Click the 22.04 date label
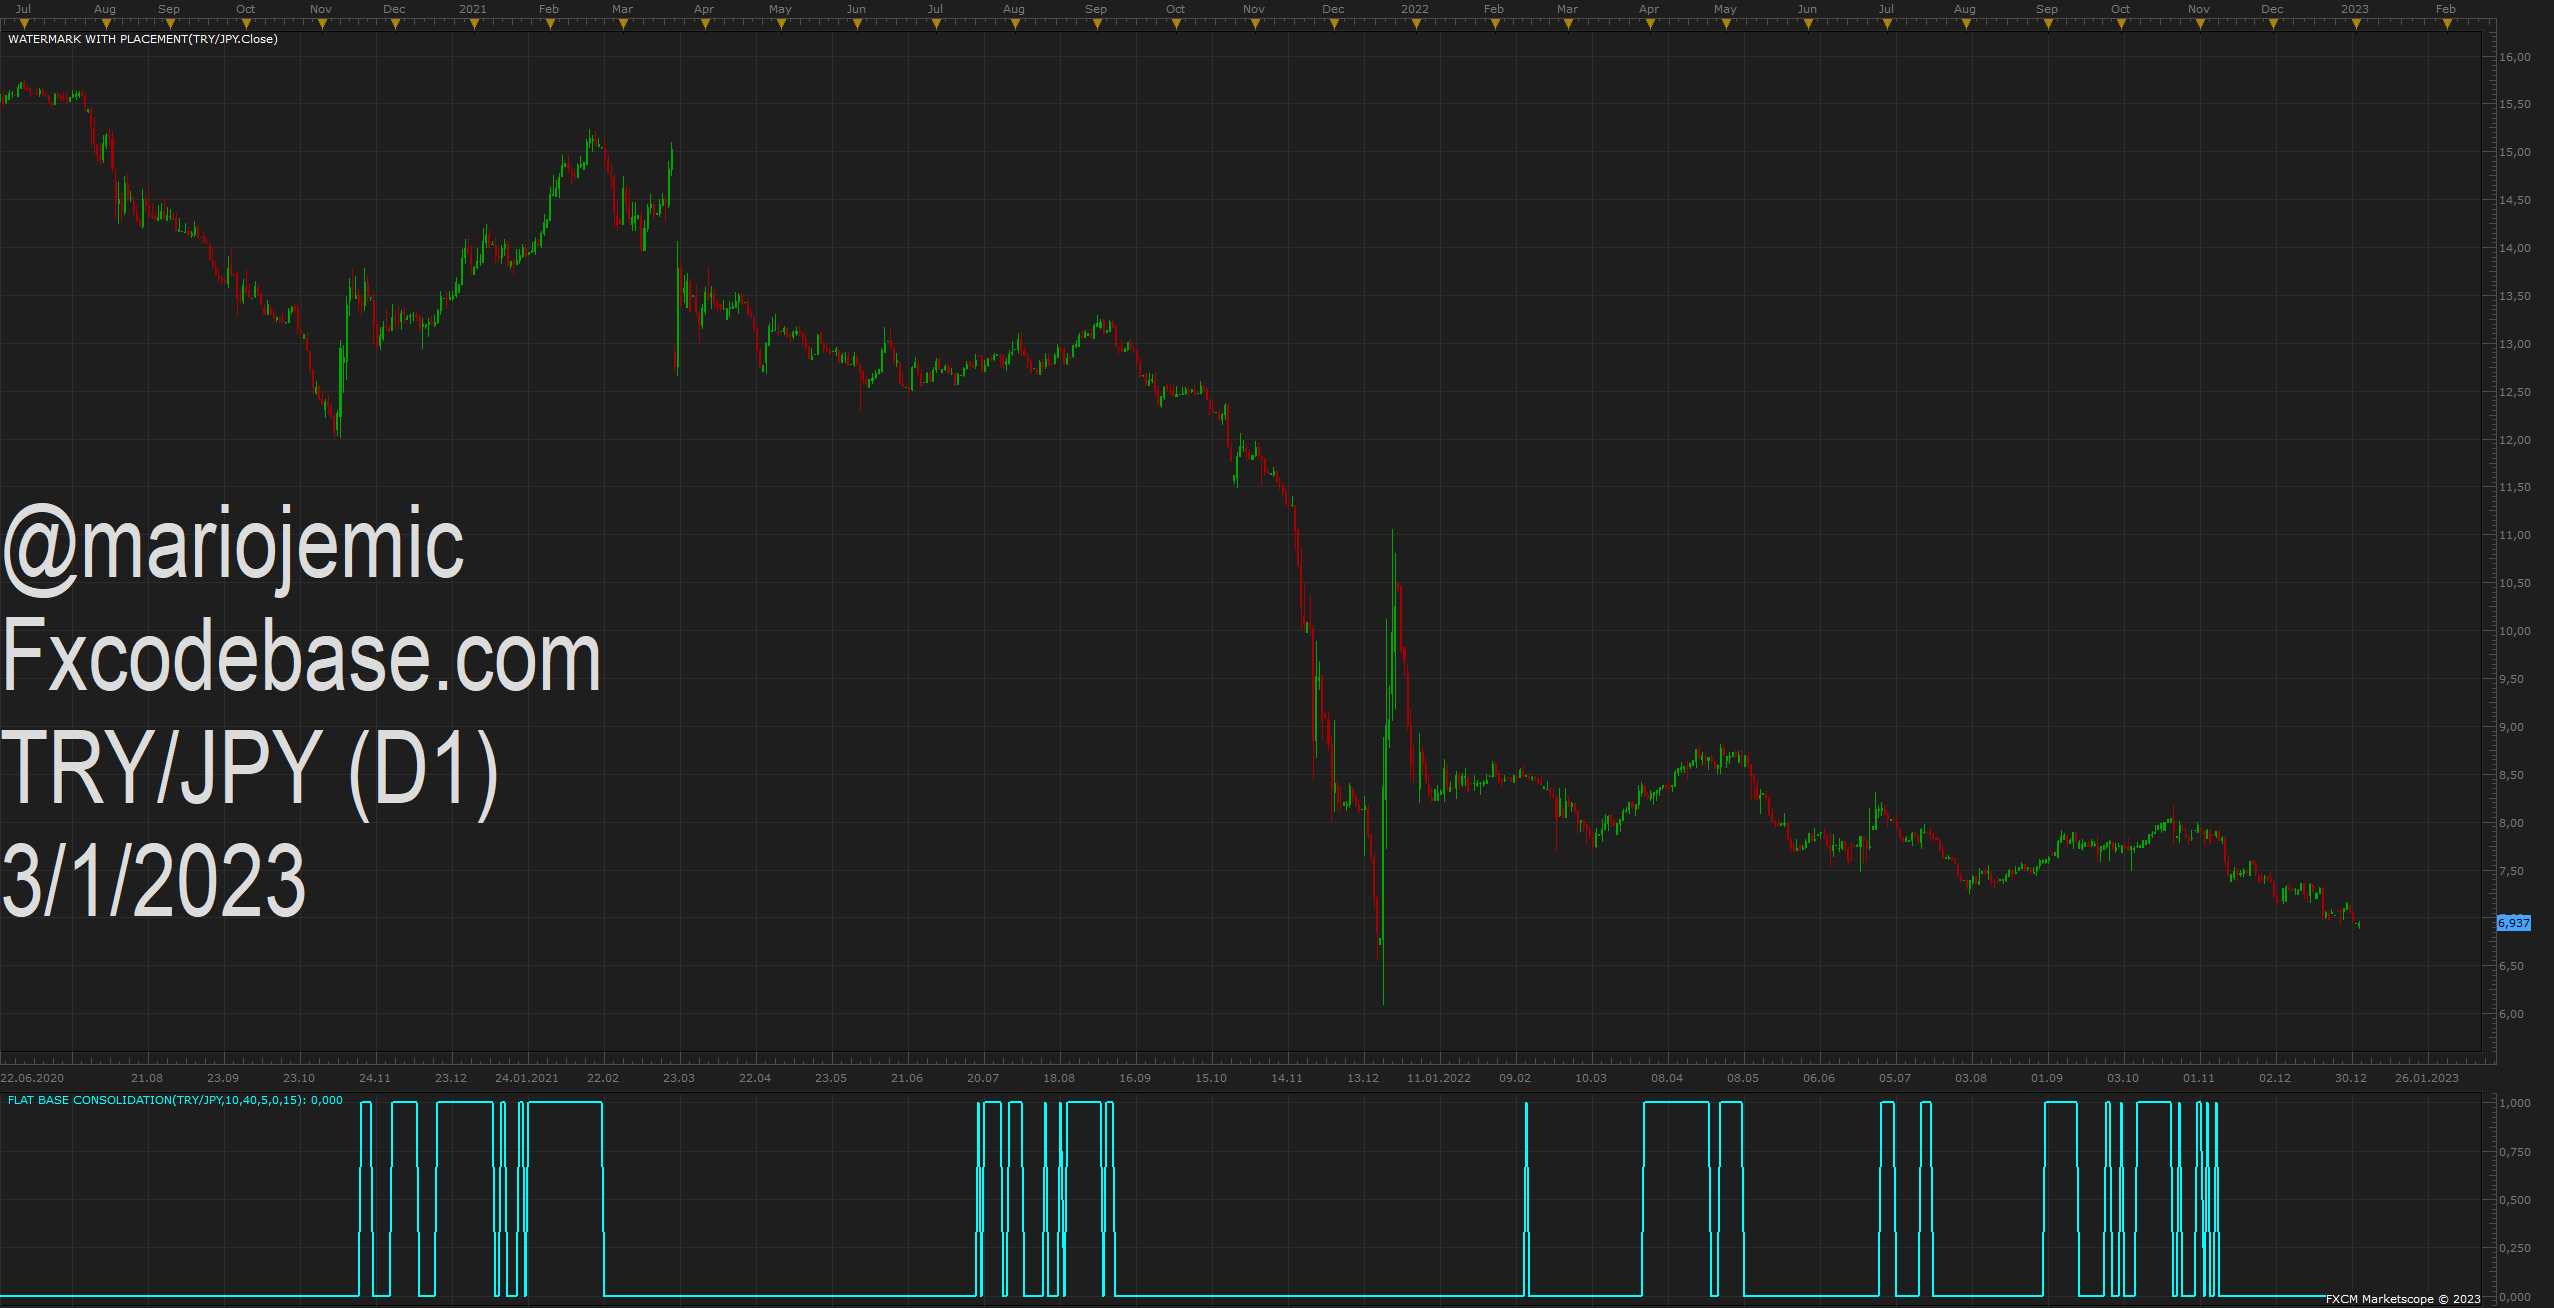The image size is (2554, 1308). point(755,1078)
